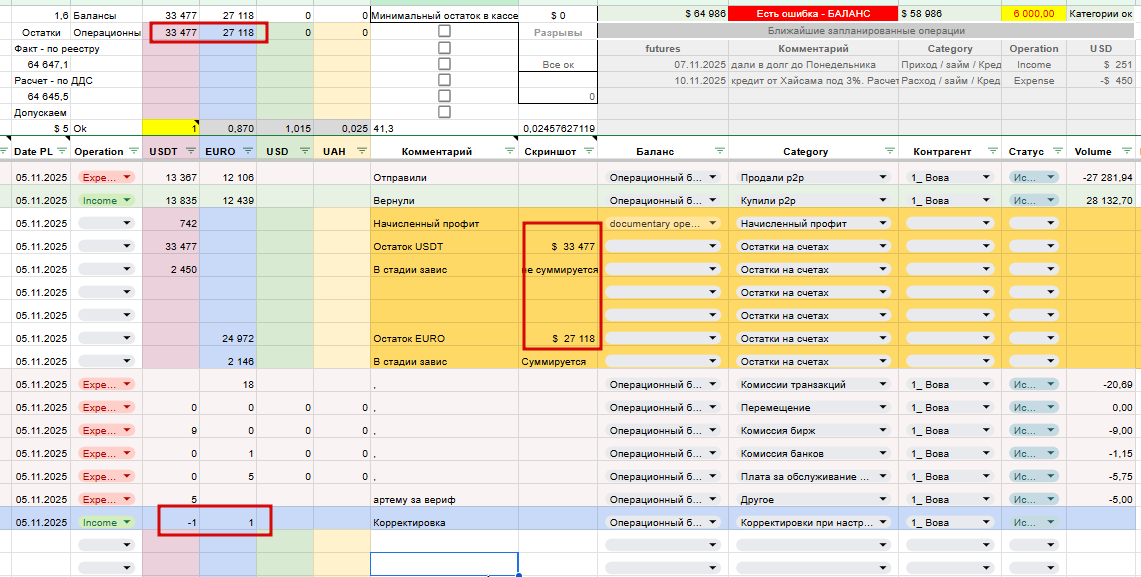This screenshot has width=1141, height=577.
Task: Click filter icon on Статус header
Action: pyautogui.click(x=1058, y=151)
